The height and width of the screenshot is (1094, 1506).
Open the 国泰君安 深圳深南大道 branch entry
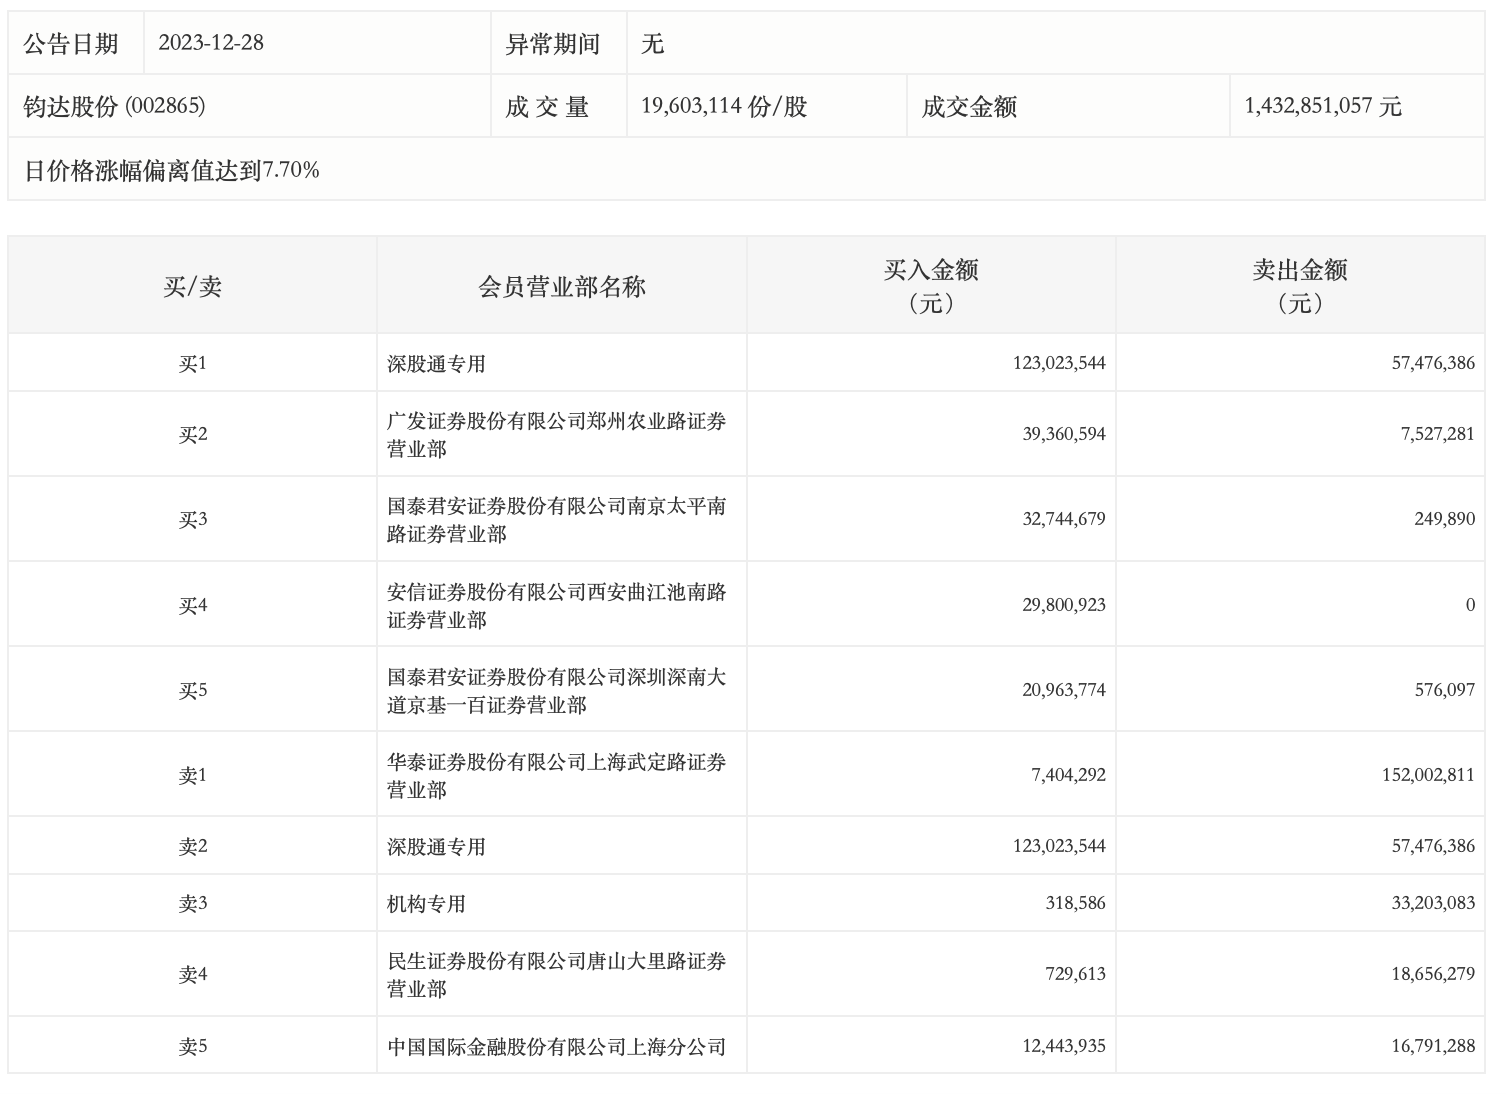point(556,690)
